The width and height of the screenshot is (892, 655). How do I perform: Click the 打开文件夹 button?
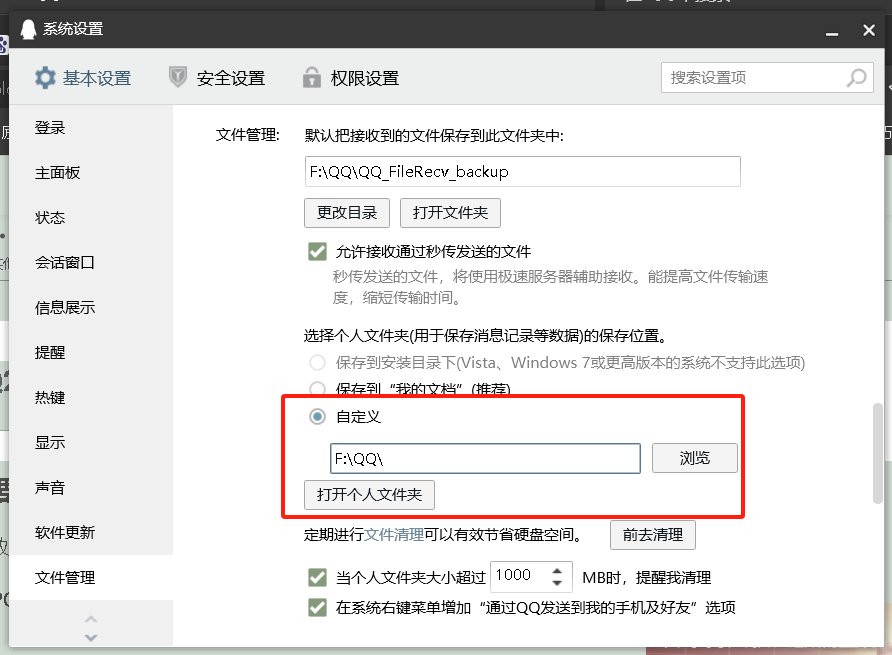(x=451, y=213)
